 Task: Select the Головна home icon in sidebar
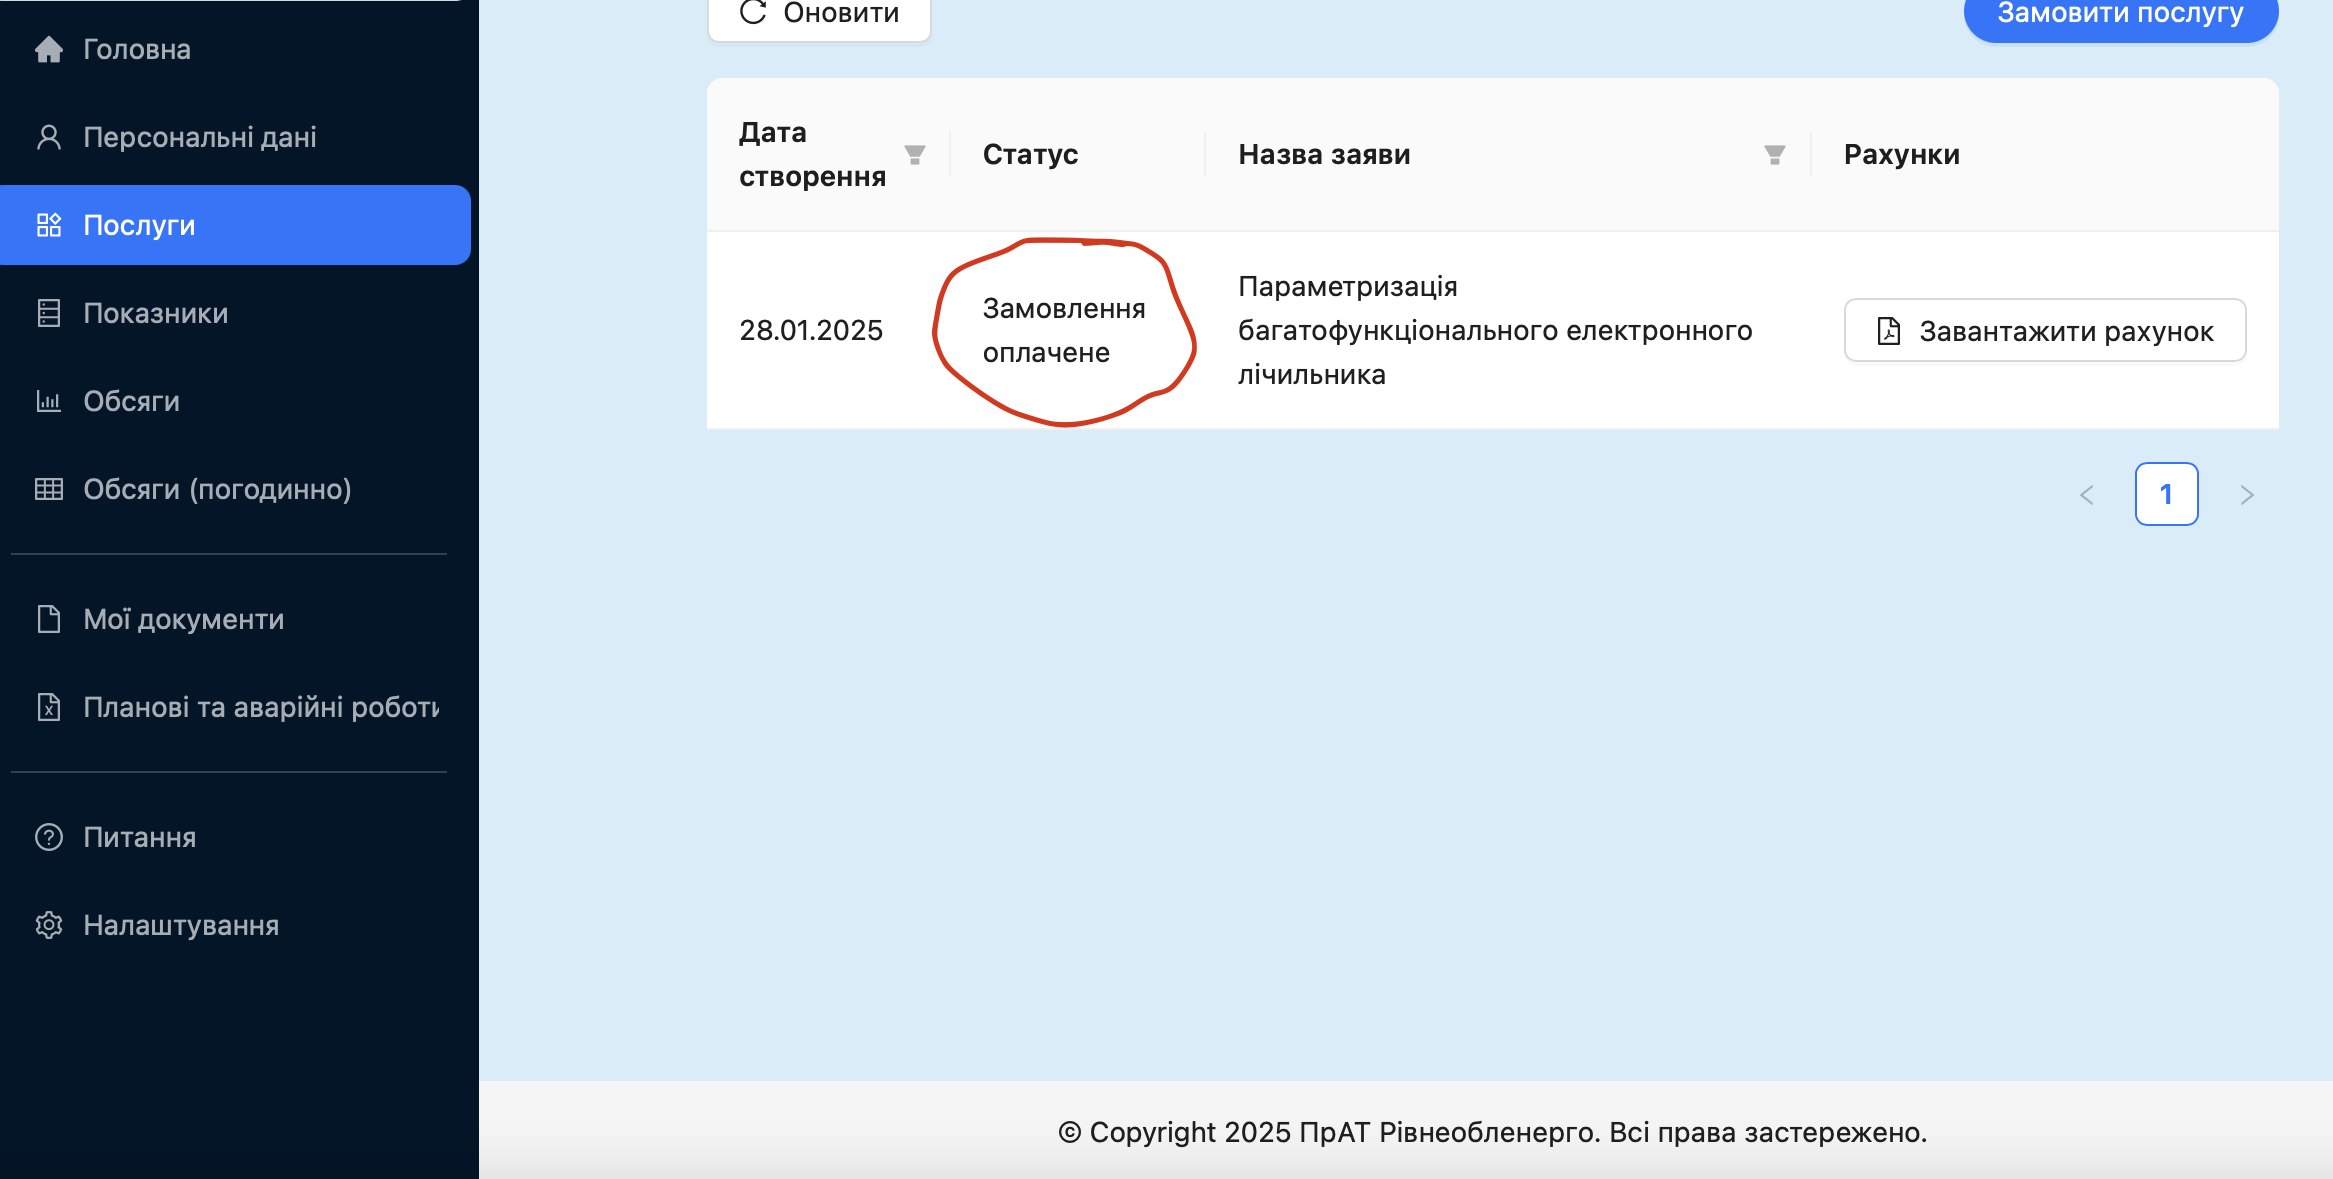click(50, 48)
